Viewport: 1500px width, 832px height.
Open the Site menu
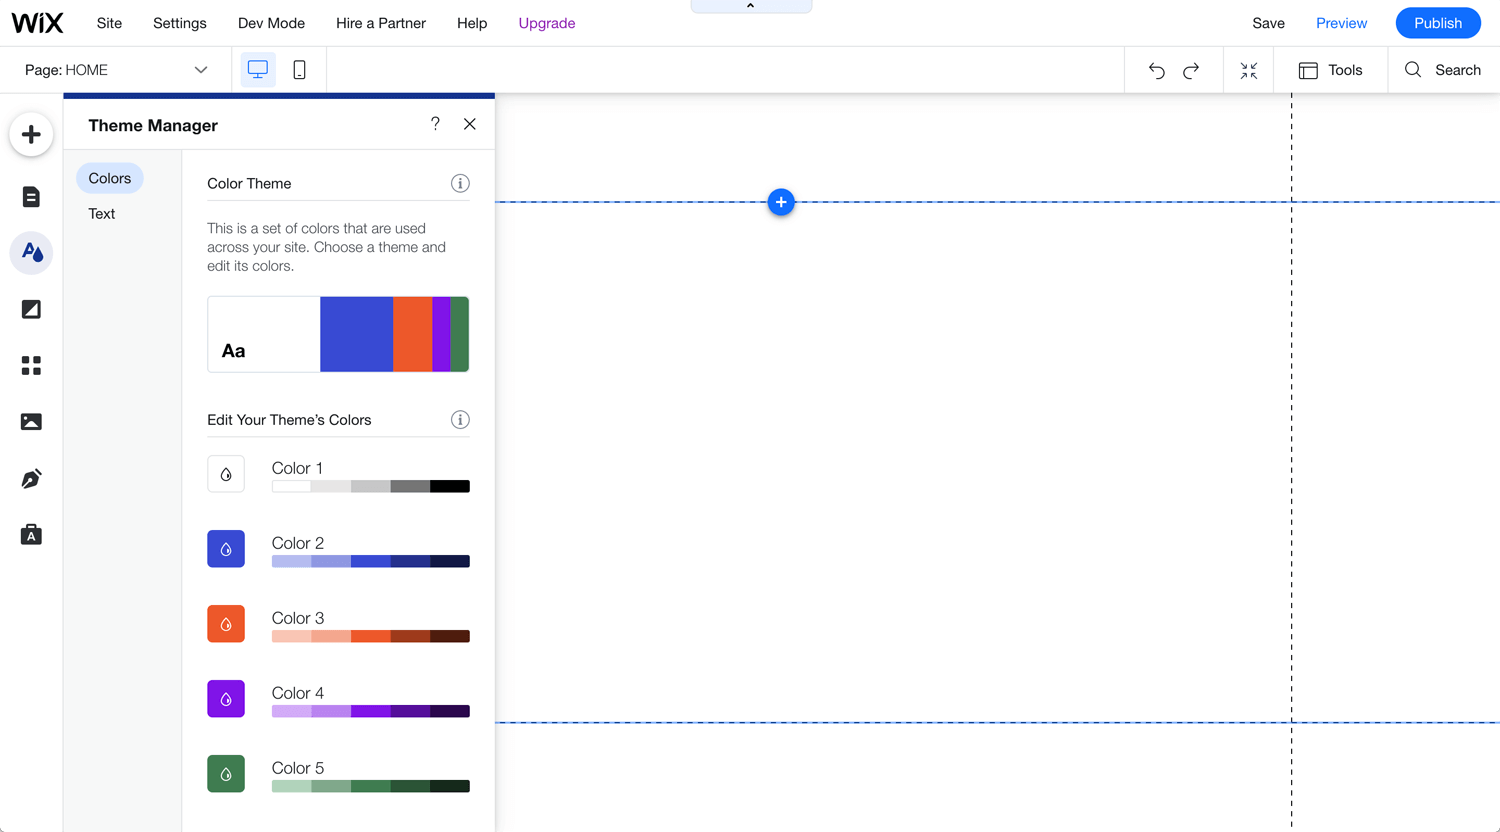109,23
